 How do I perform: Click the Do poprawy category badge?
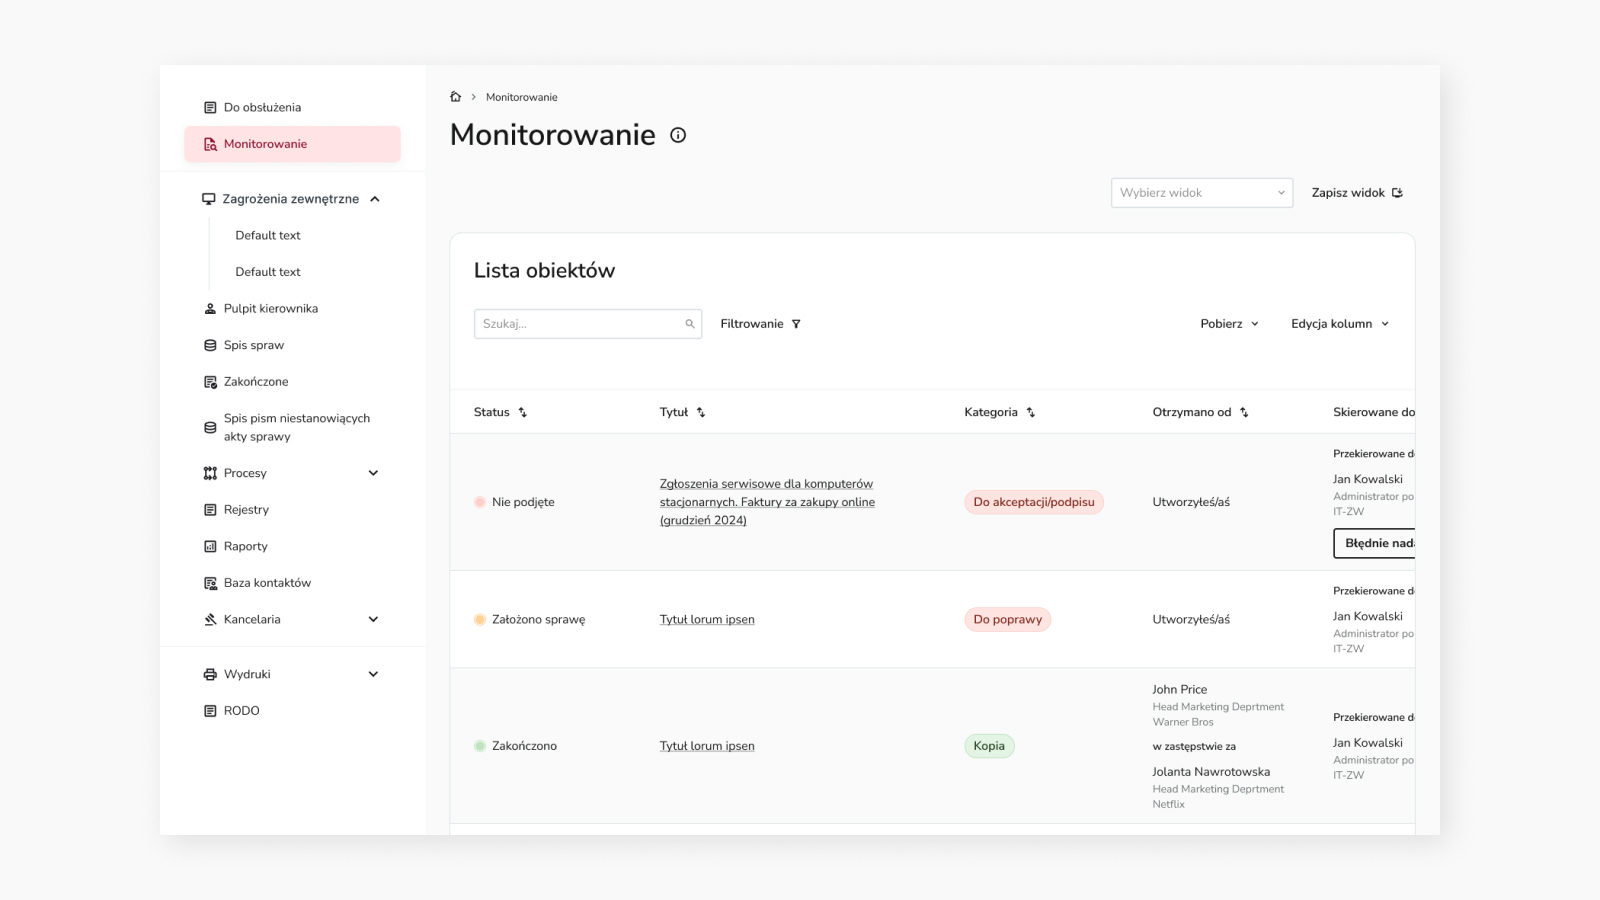coord(1007,619)
